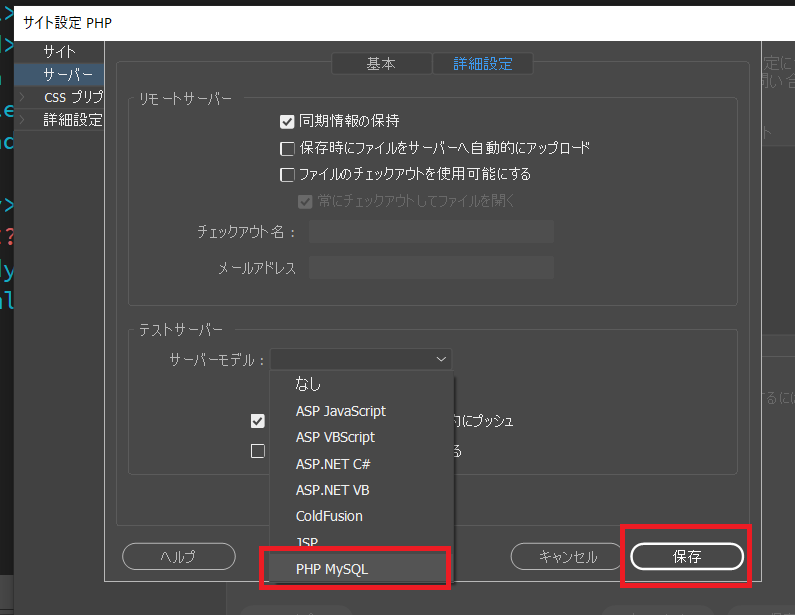Expand the CSS プリプロセッサ category arrow
This screenshot has height=615, width=795.
[x=22, y=97]
